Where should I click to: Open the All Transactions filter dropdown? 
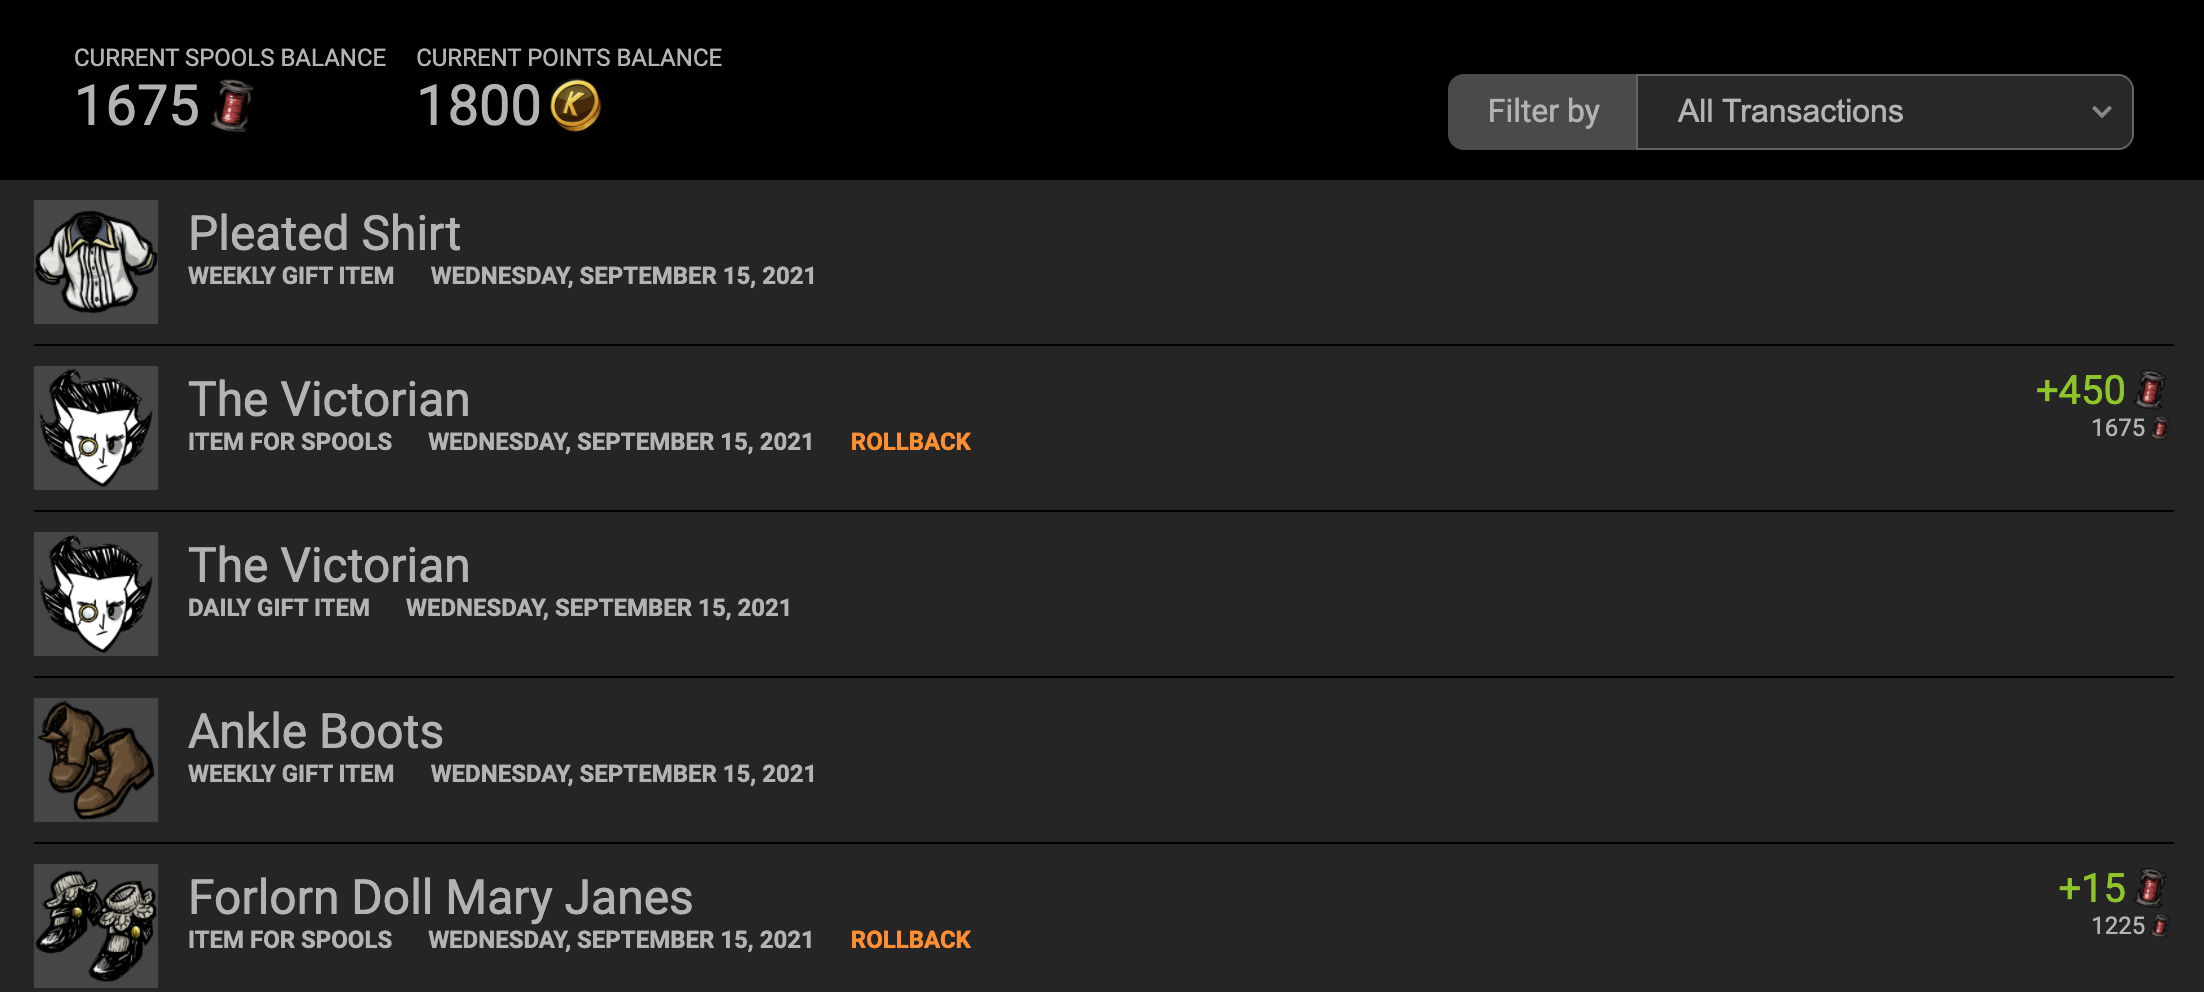pyautogui.click(x=1884, y=112)
